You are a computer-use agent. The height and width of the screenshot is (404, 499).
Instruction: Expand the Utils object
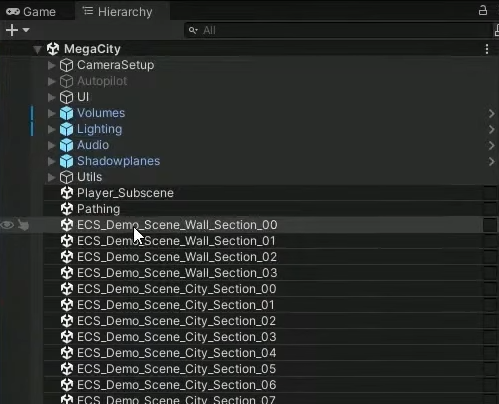[x=51, y=177]
